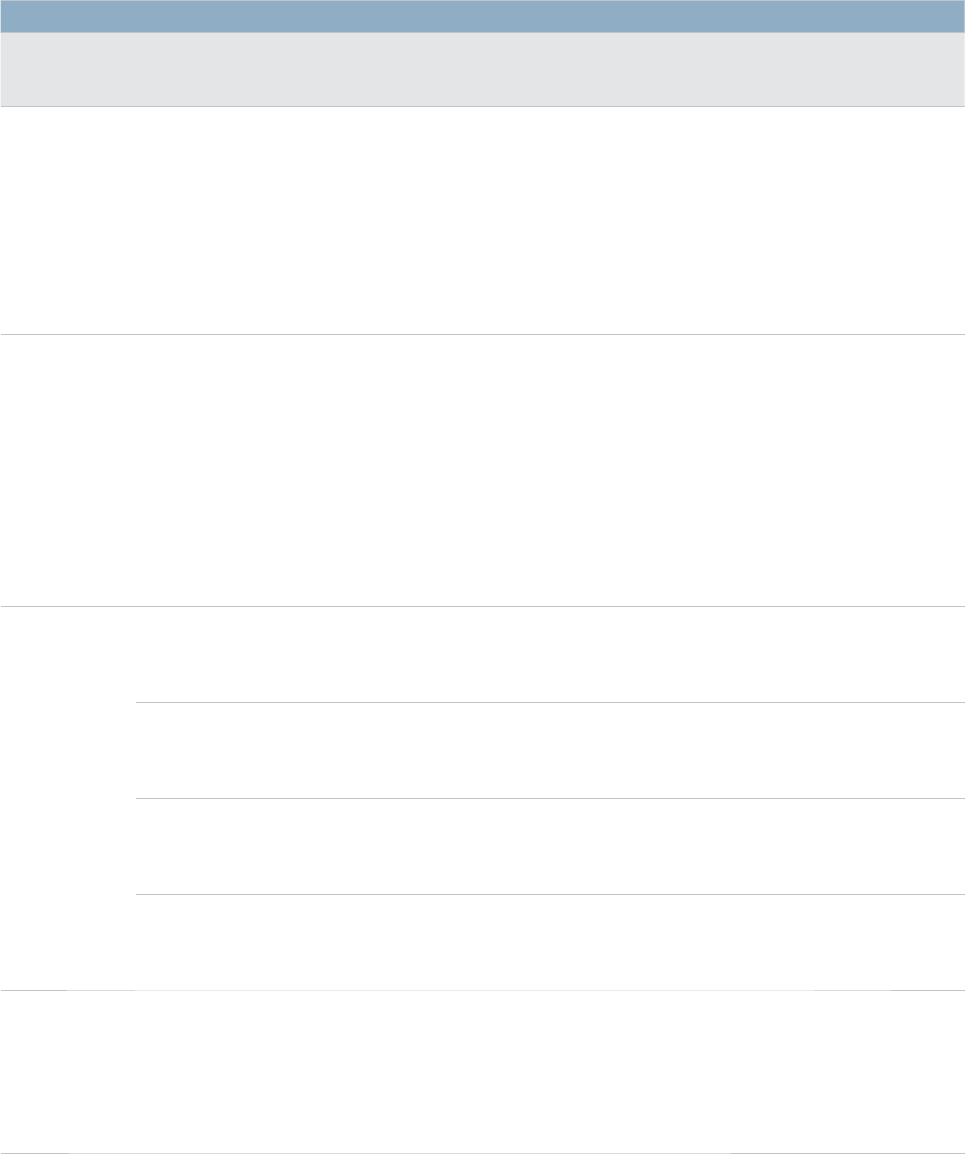The image size is (965, 1154).
Task: Click left-column cell of the second white row
Action: [x=67, y=470]
